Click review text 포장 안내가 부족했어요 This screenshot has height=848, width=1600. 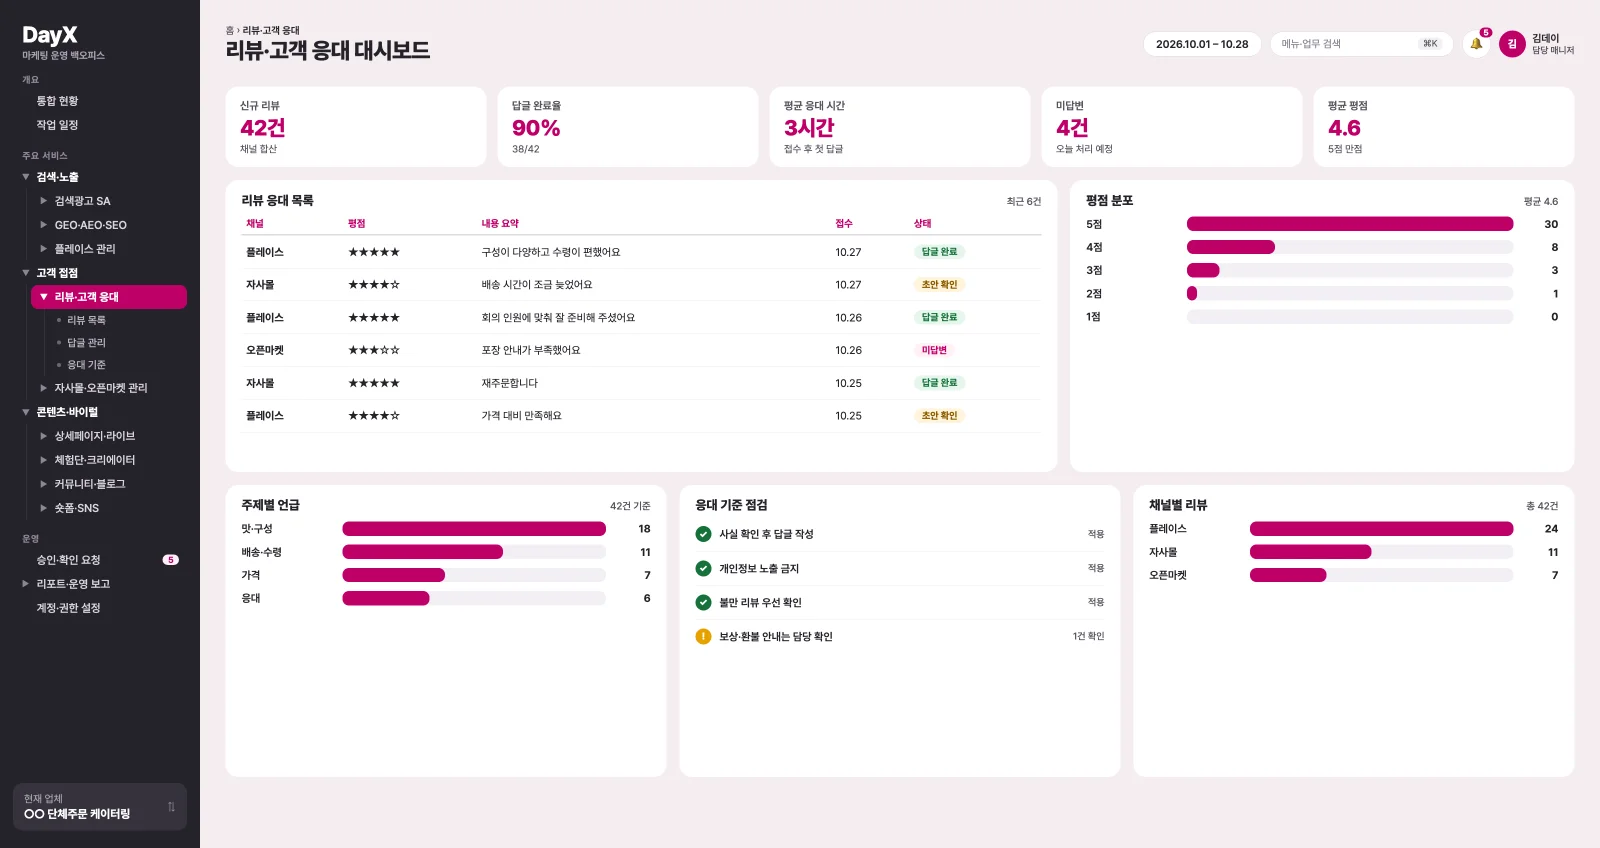click(x=531, y=350)
